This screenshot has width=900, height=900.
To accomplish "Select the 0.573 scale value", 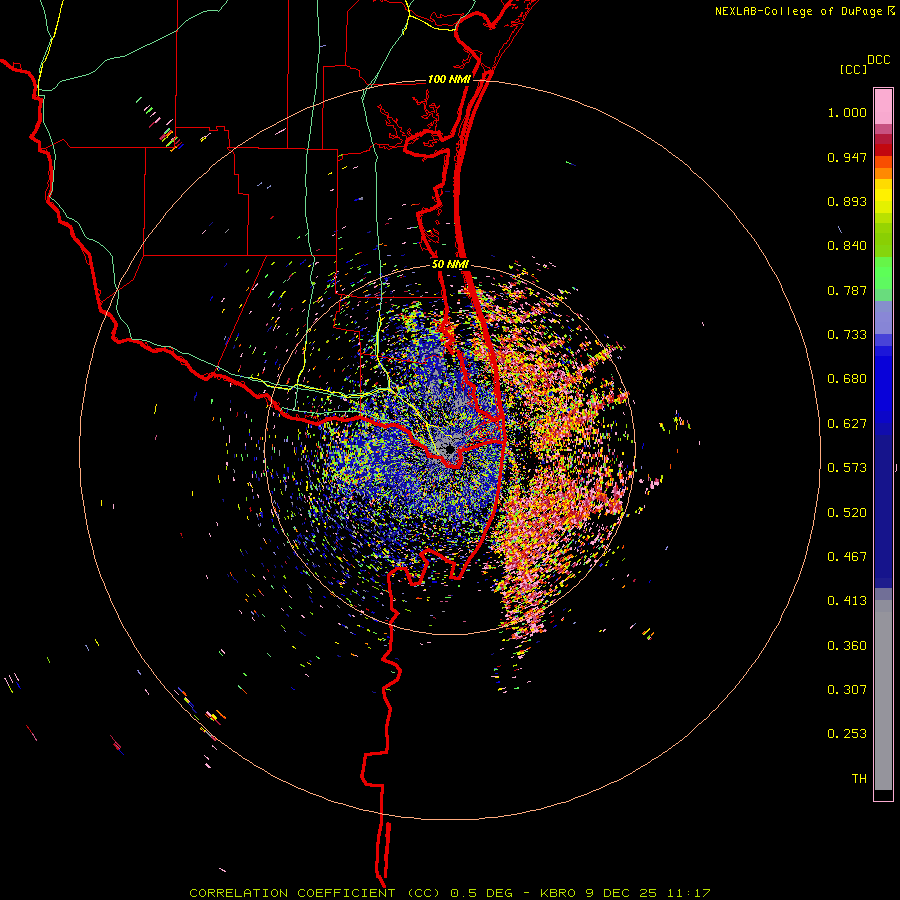I will coord(847,468).
